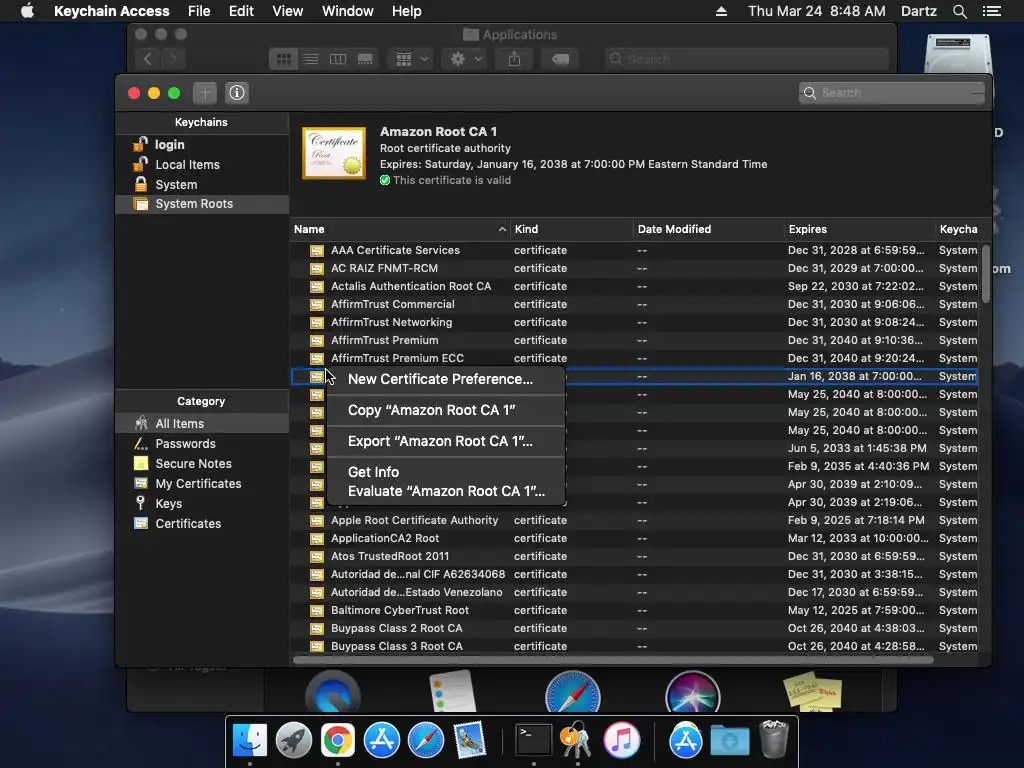This screenshot has width=1024, height=768.
Task: Open the Edit menu
Action: [x=241, y=11]
